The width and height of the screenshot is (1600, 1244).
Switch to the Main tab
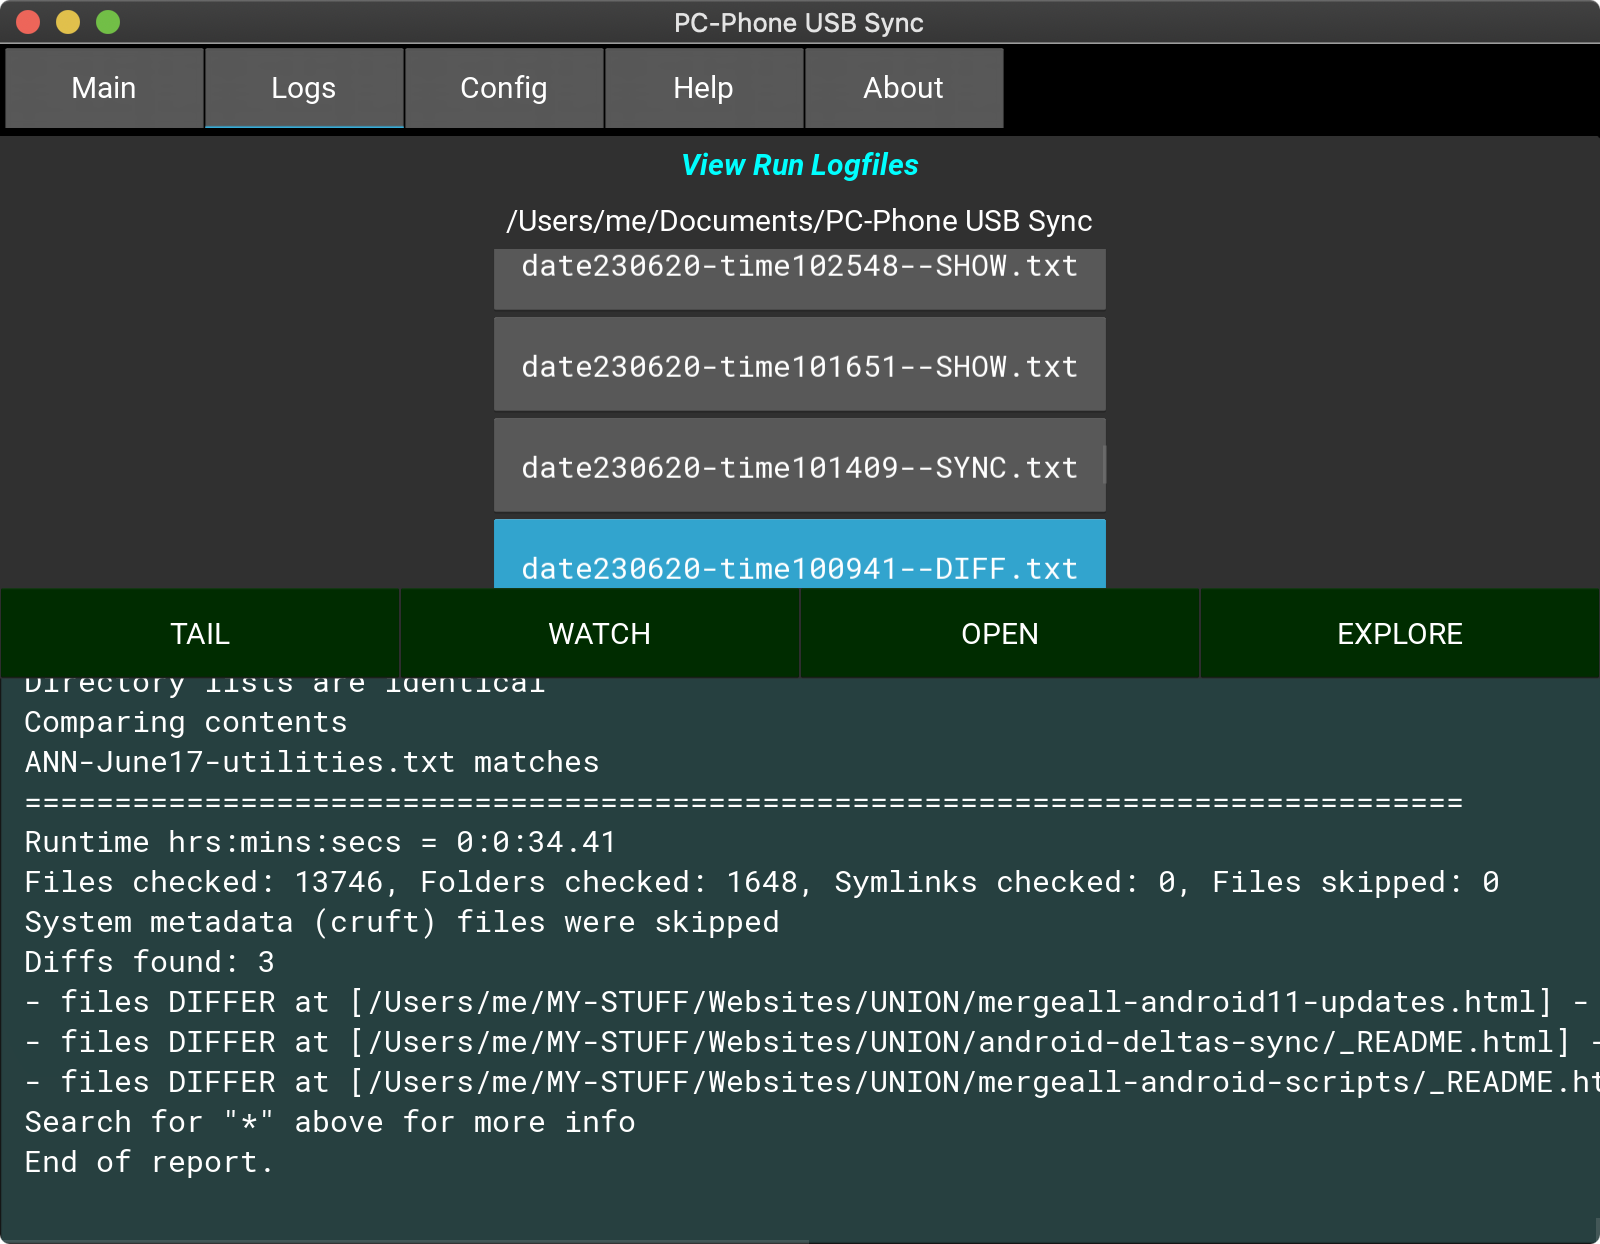104,88
